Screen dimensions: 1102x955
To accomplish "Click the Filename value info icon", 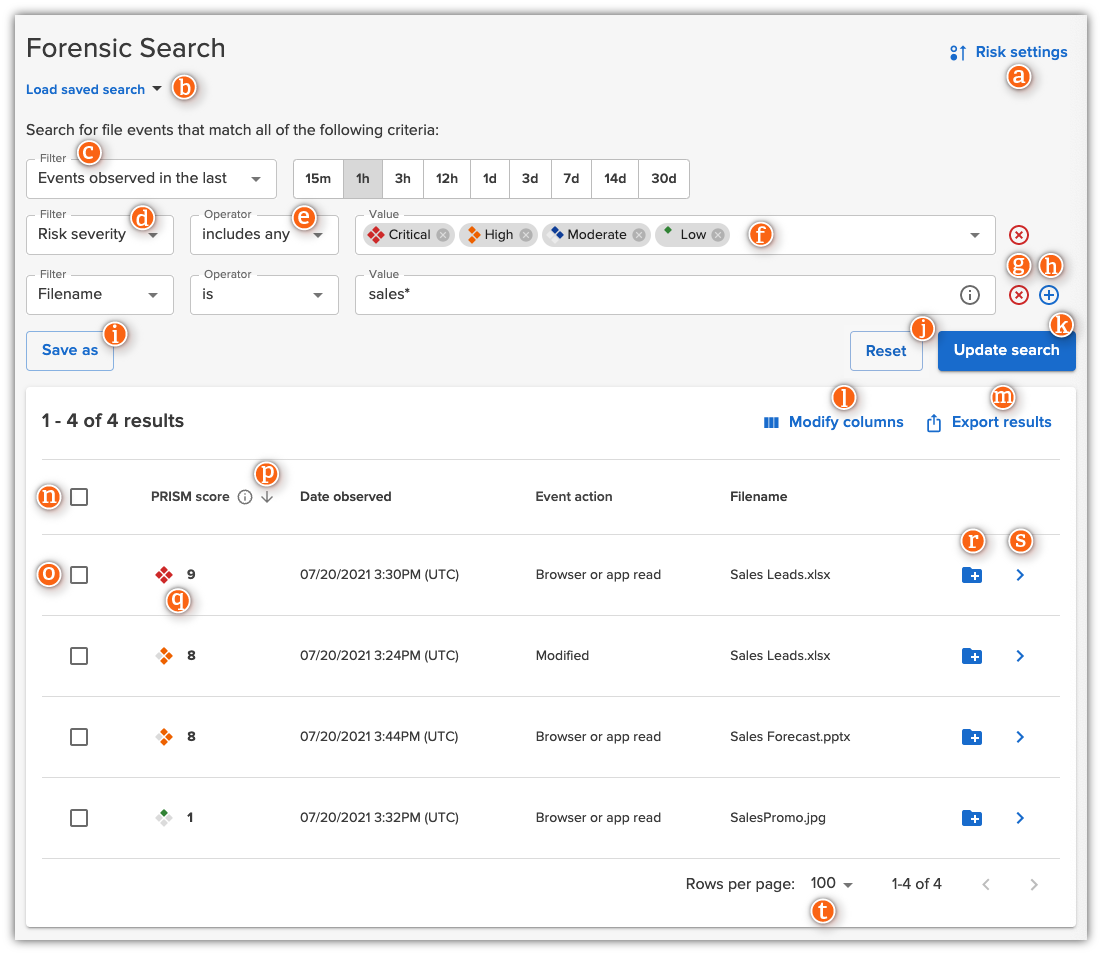I will click(x=968, y=295).
